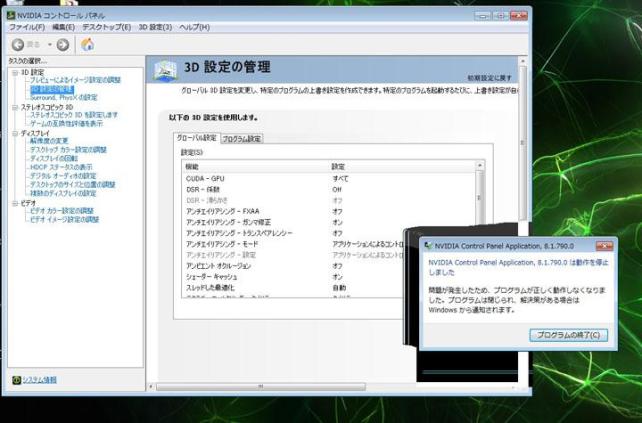The width and height of the screenshot is (642, 423).
Task: Select デスクトップのサイズと位置の調整 tree item
Action: pyautogui.click(x=72, y=185)
